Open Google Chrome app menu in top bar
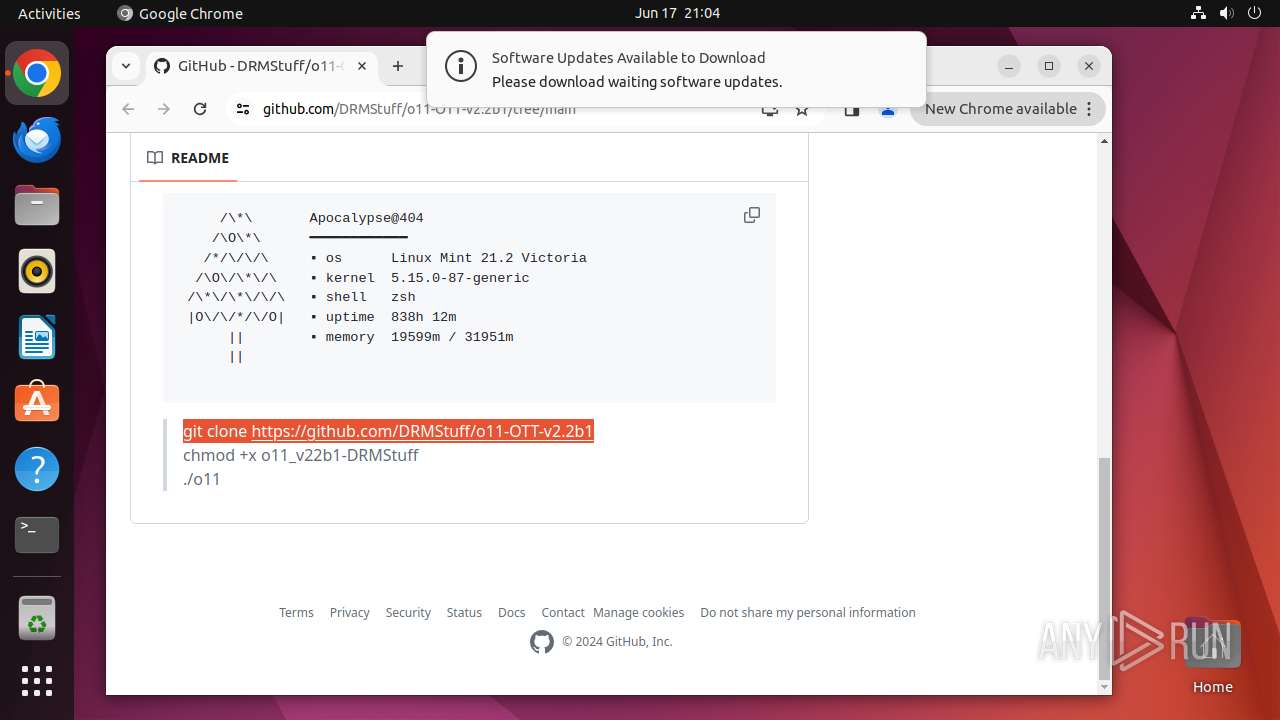Image resolution: width=1280 pixels, height=720 pixels. click(x=180, y=13)
